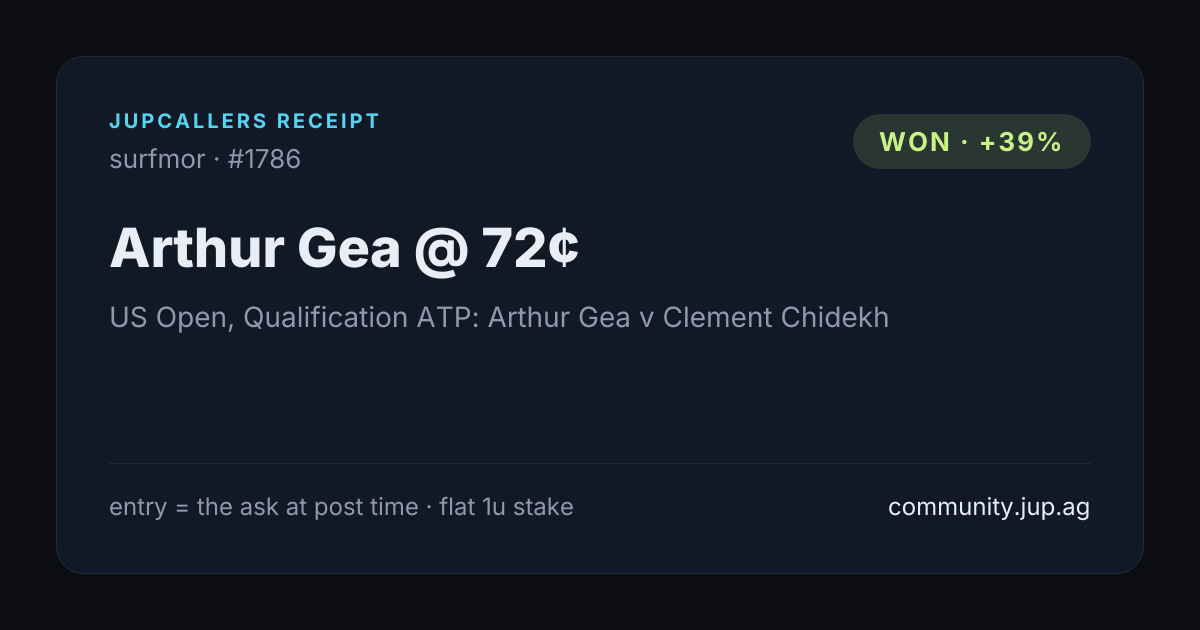Screen dimensions: 1200x630
Task: Click the WON status word in badge
Action: point(915,142)
